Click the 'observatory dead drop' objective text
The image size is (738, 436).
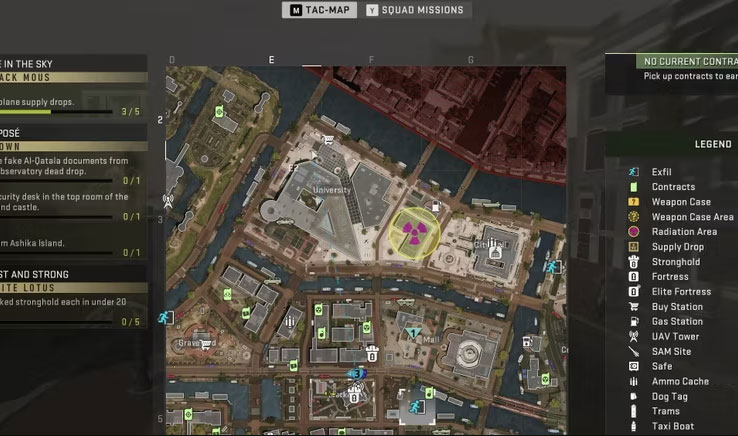(43, 171)
